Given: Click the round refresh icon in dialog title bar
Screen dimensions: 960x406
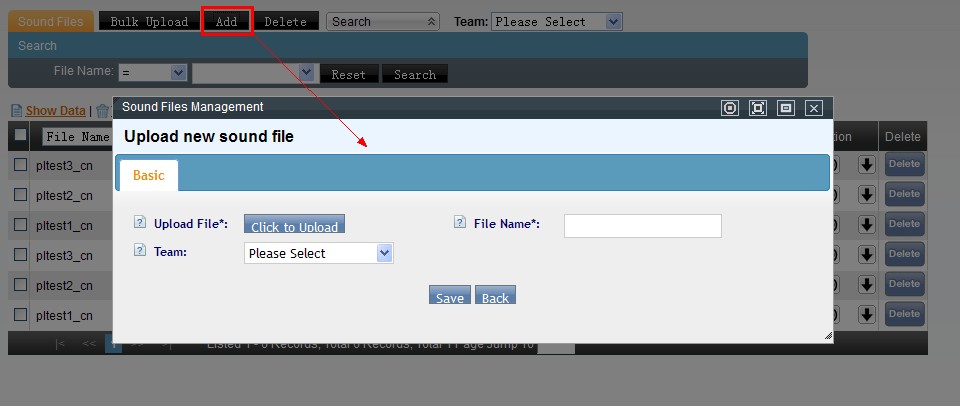Looking at the screenshot, I should click(x=730, y=108).
